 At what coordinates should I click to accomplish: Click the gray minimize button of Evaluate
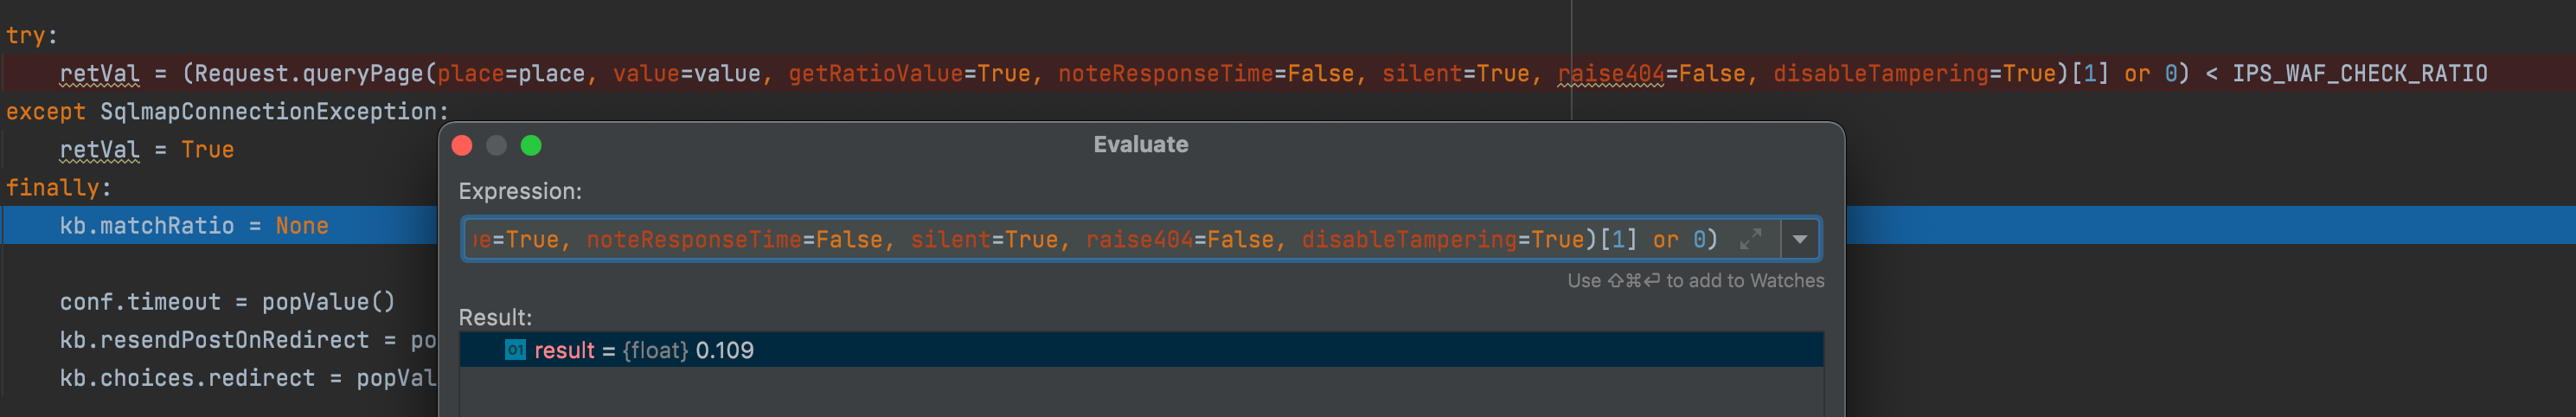(x=496, y=146)
